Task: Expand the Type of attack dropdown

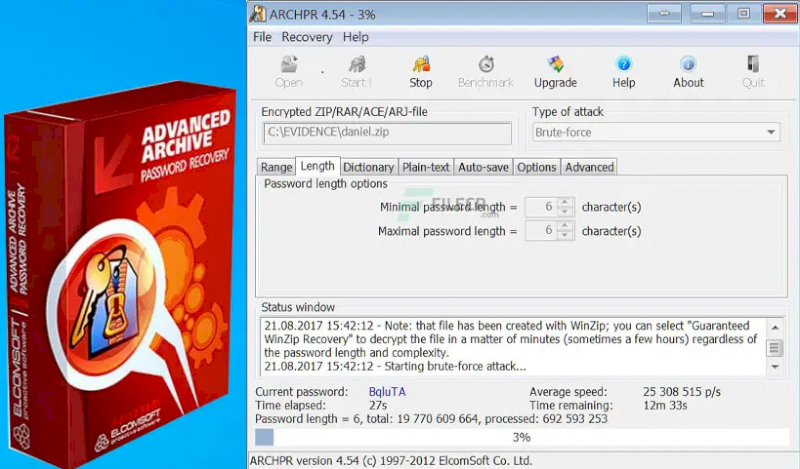Action: [656, 132]
